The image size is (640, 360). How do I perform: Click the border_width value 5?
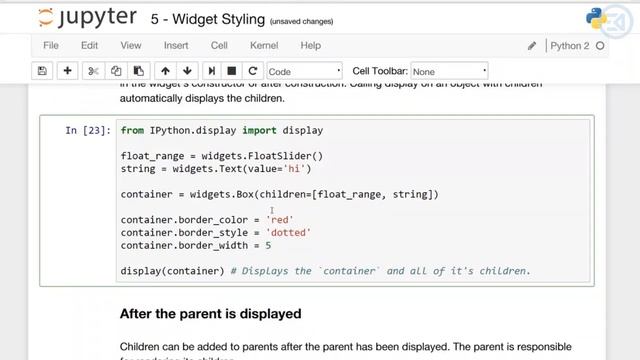(x=268, y=246)
